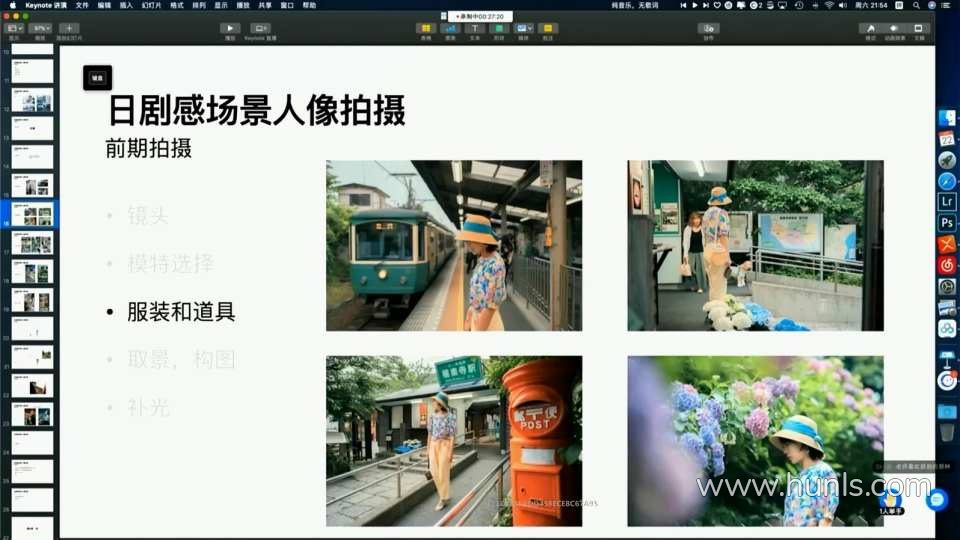Start slideshow with the Play button
Viewport: 960px width, 540px height.
[230, 28]
